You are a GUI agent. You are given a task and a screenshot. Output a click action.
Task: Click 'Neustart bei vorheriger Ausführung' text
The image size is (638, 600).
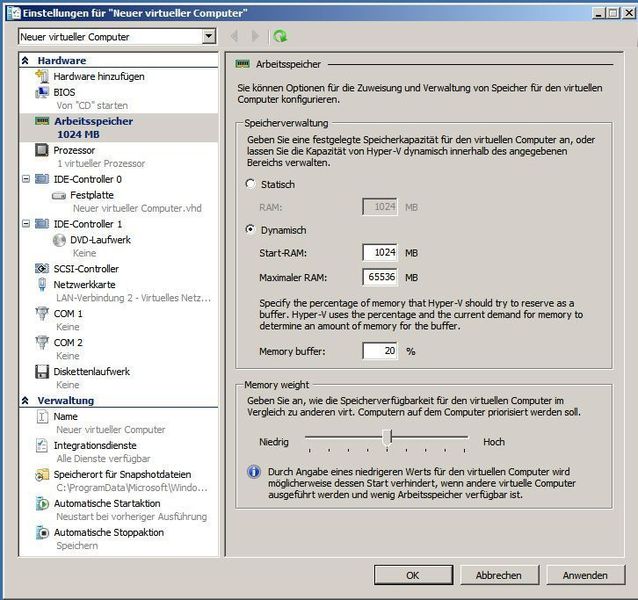tap(131, 517)
